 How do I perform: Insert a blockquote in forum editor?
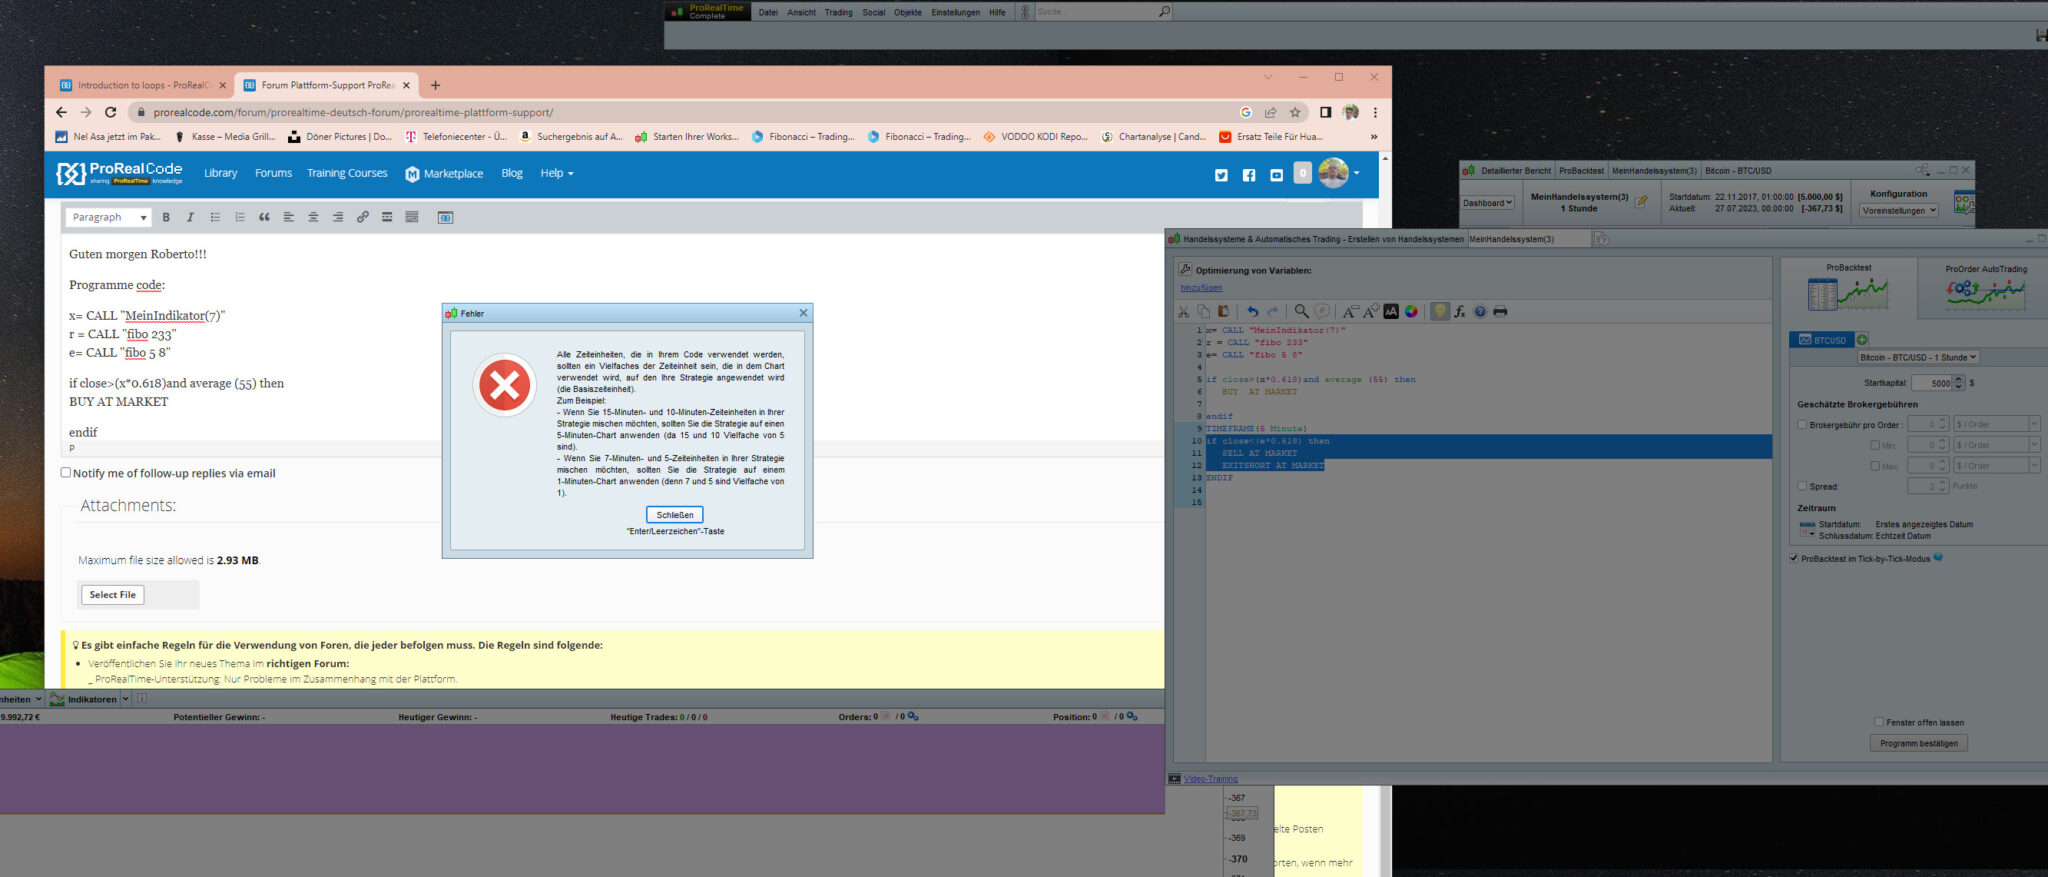(x=264, y=217)
